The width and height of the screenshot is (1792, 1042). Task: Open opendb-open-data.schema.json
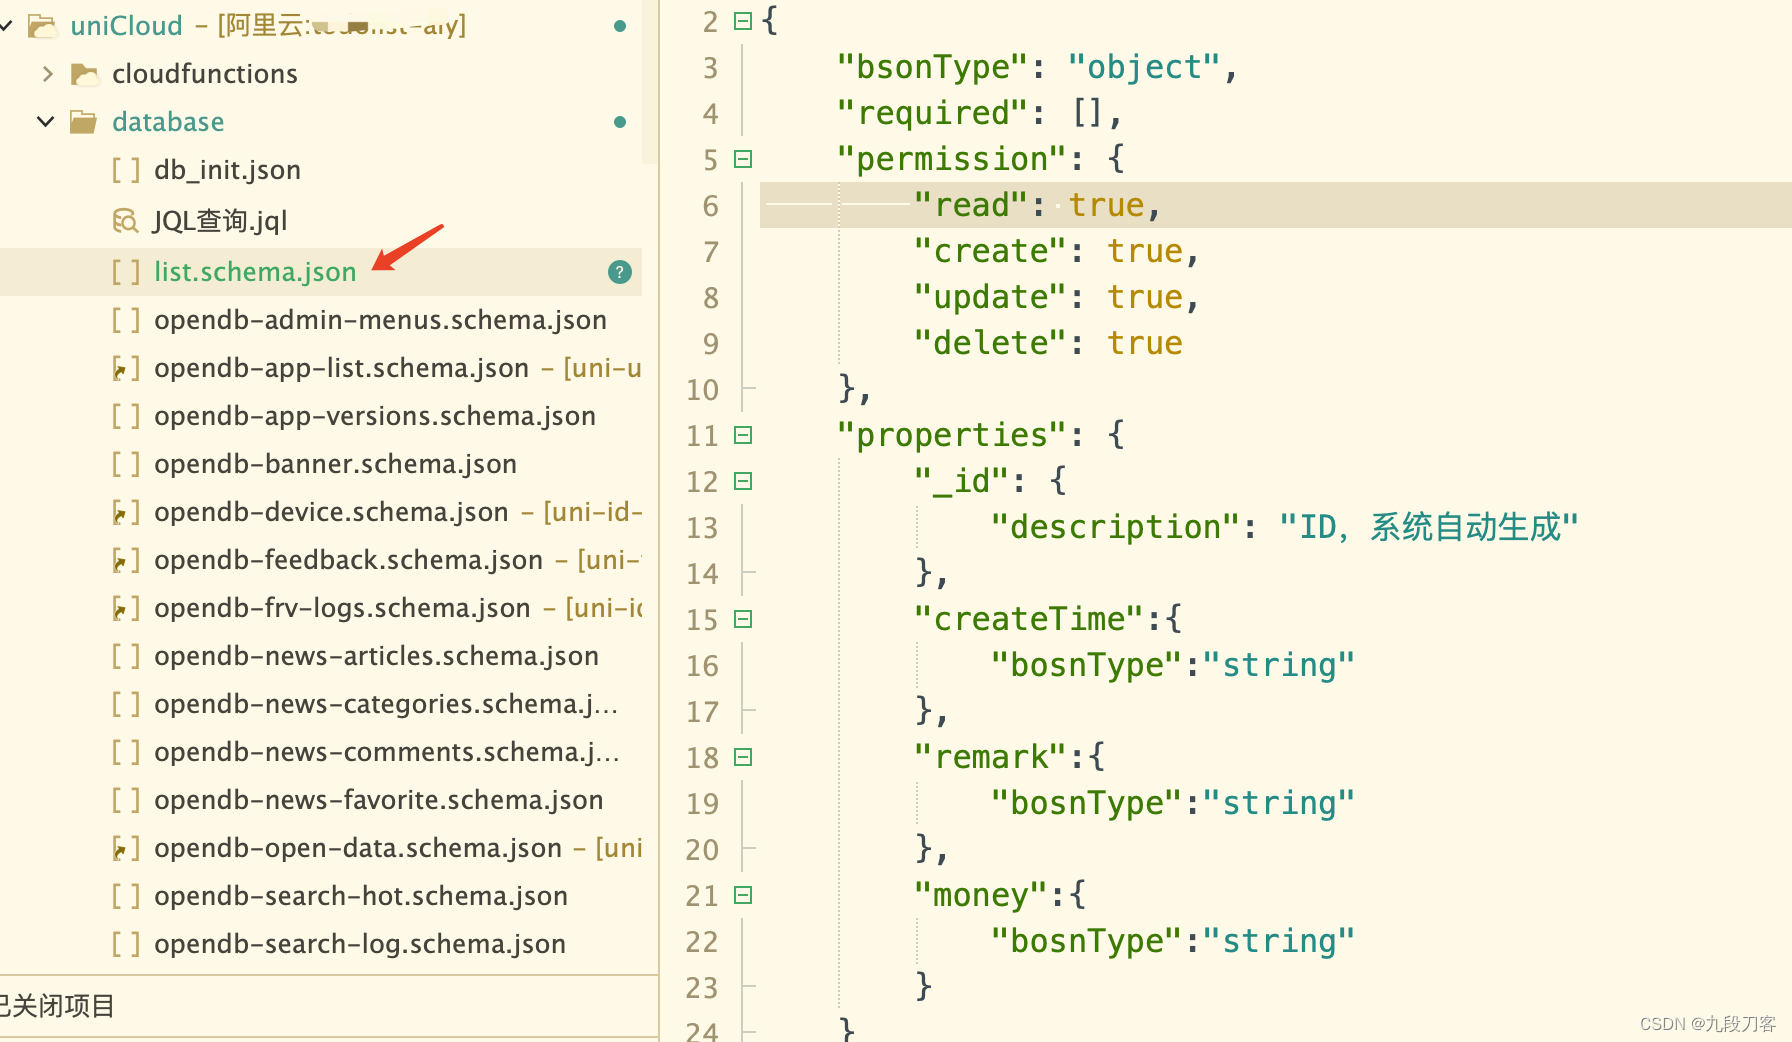coord(358,848)
